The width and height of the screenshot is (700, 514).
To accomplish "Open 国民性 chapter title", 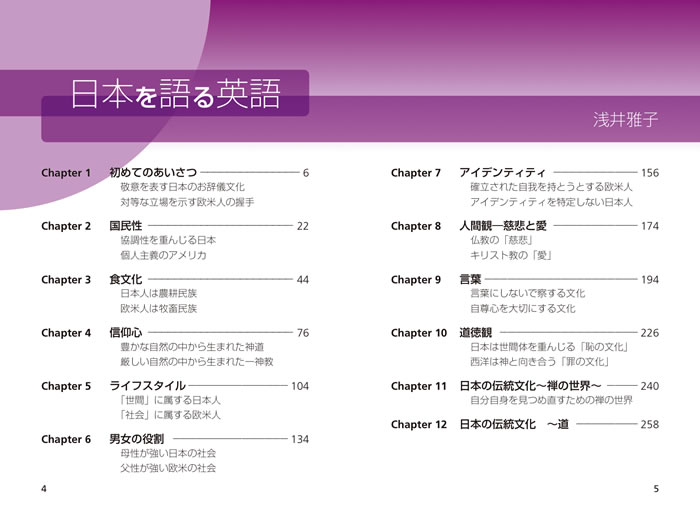I will click(x=126, y=226).
